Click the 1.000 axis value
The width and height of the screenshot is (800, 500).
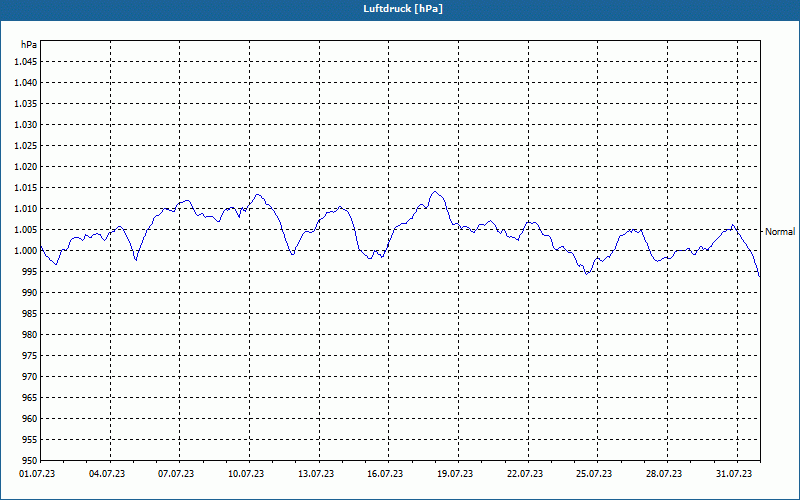pos(26,251)
